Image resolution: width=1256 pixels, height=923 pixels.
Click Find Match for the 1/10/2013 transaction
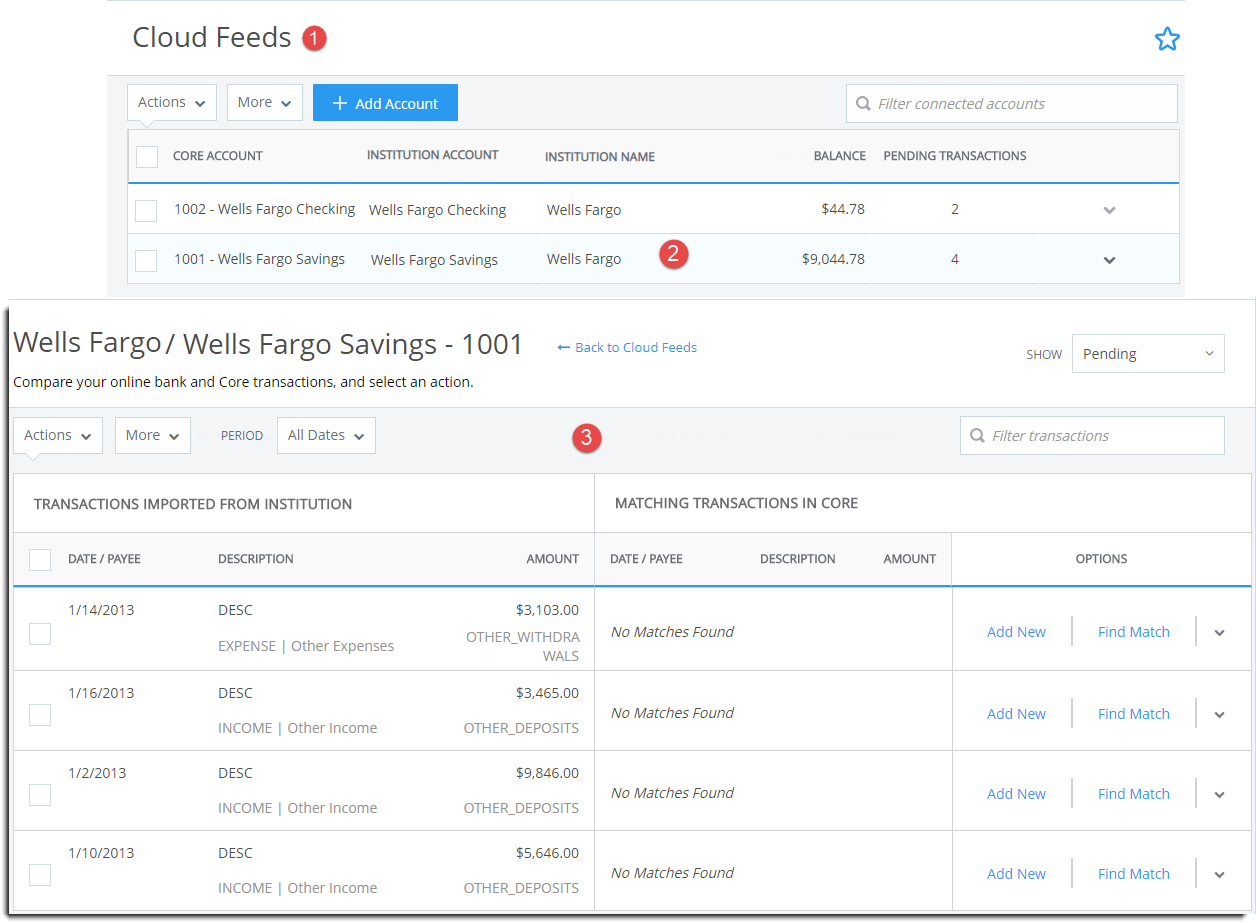1133,874
